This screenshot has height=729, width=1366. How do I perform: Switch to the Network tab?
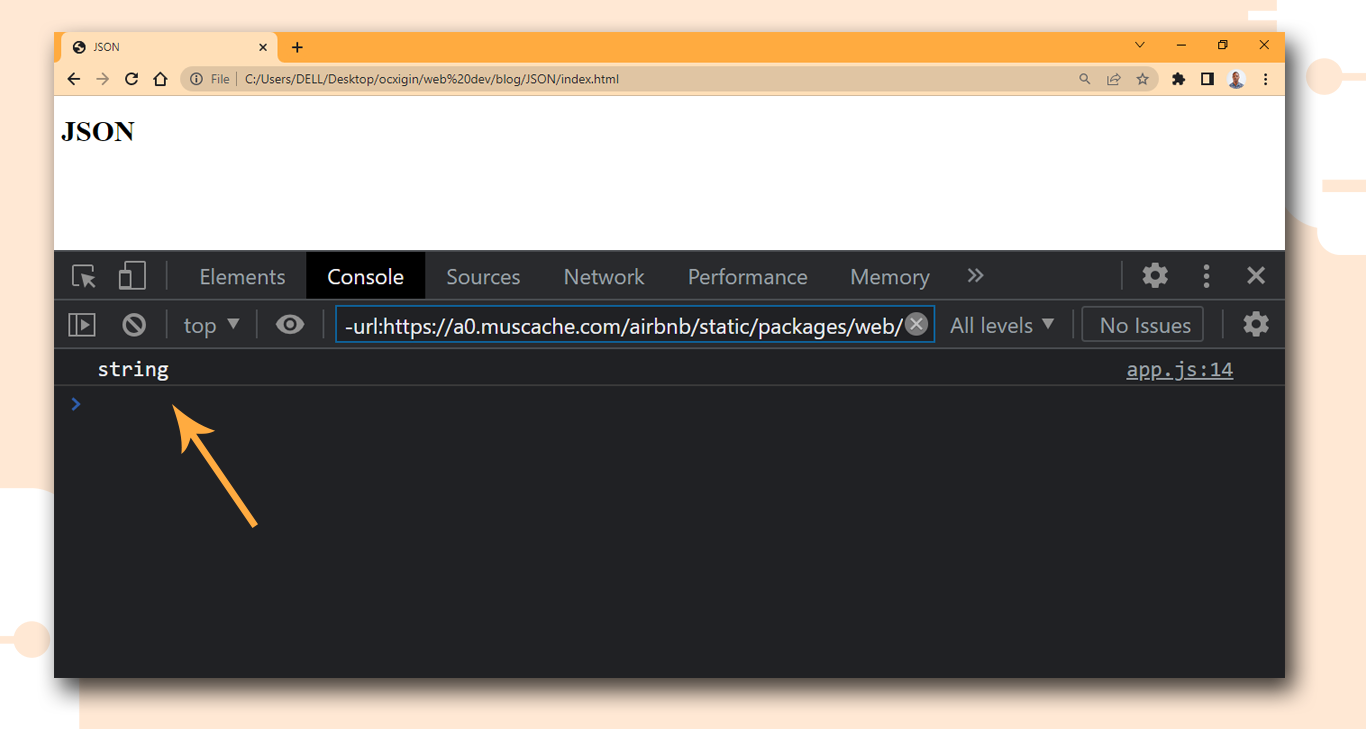[604, 277]
